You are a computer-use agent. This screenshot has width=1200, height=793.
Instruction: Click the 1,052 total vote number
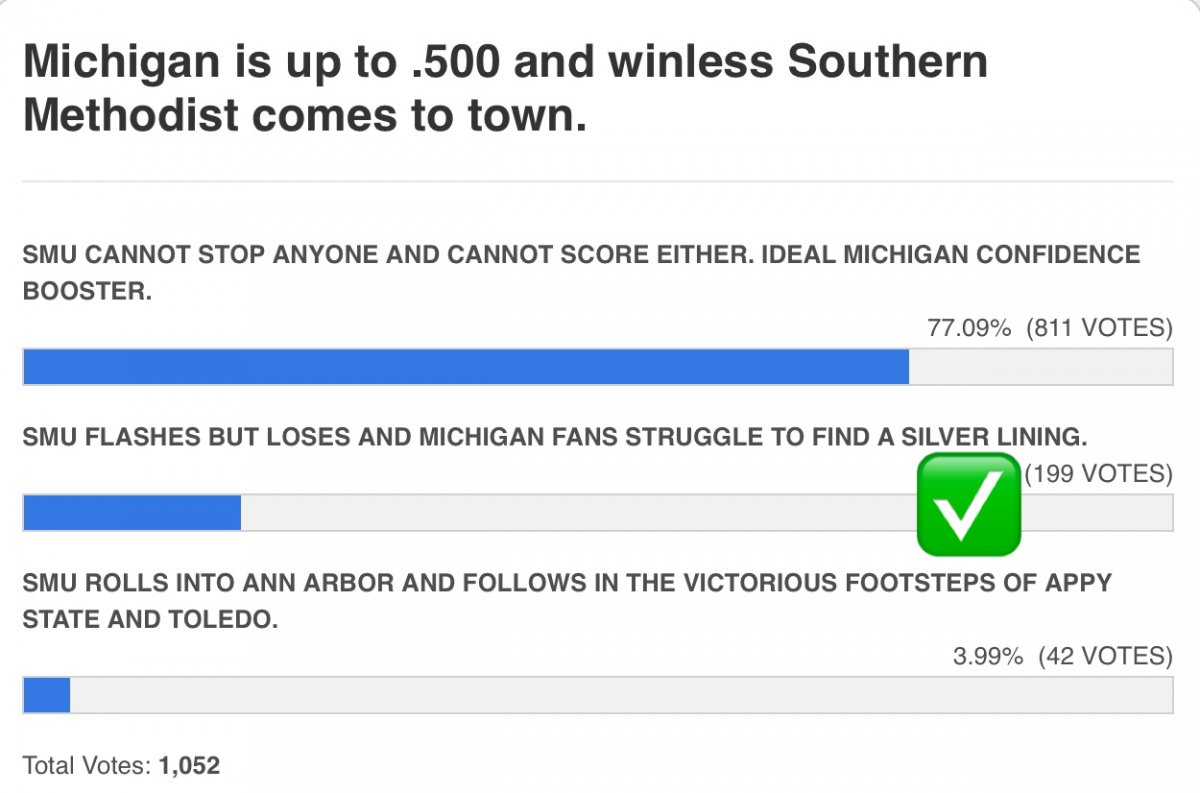pyautogui.click(x=189, y=766)
